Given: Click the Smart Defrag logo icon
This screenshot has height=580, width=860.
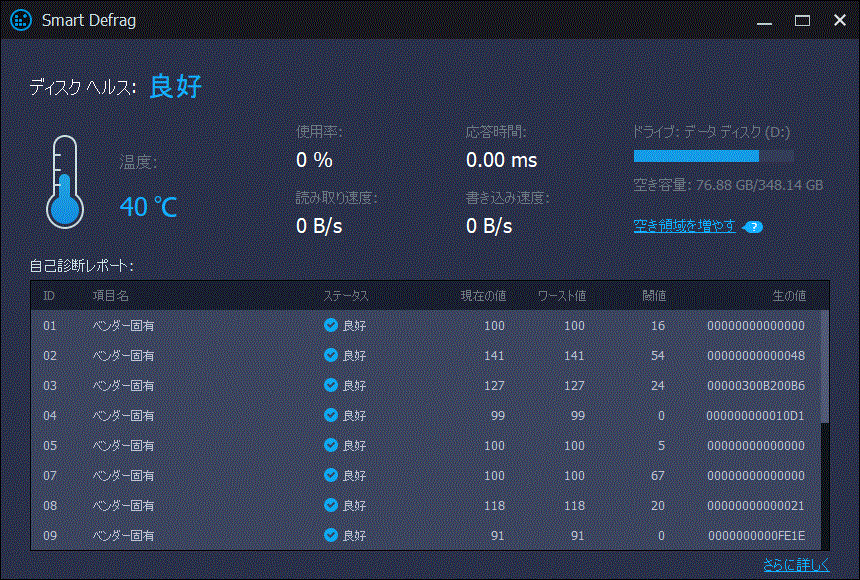Looking at the screenshot, I should 21,20.
